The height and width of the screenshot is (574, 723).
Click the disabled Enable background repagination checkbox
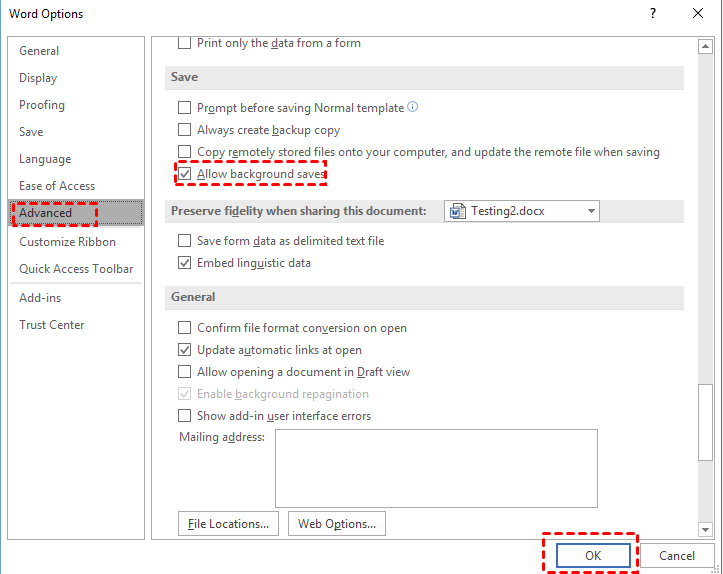pos(184,394)
